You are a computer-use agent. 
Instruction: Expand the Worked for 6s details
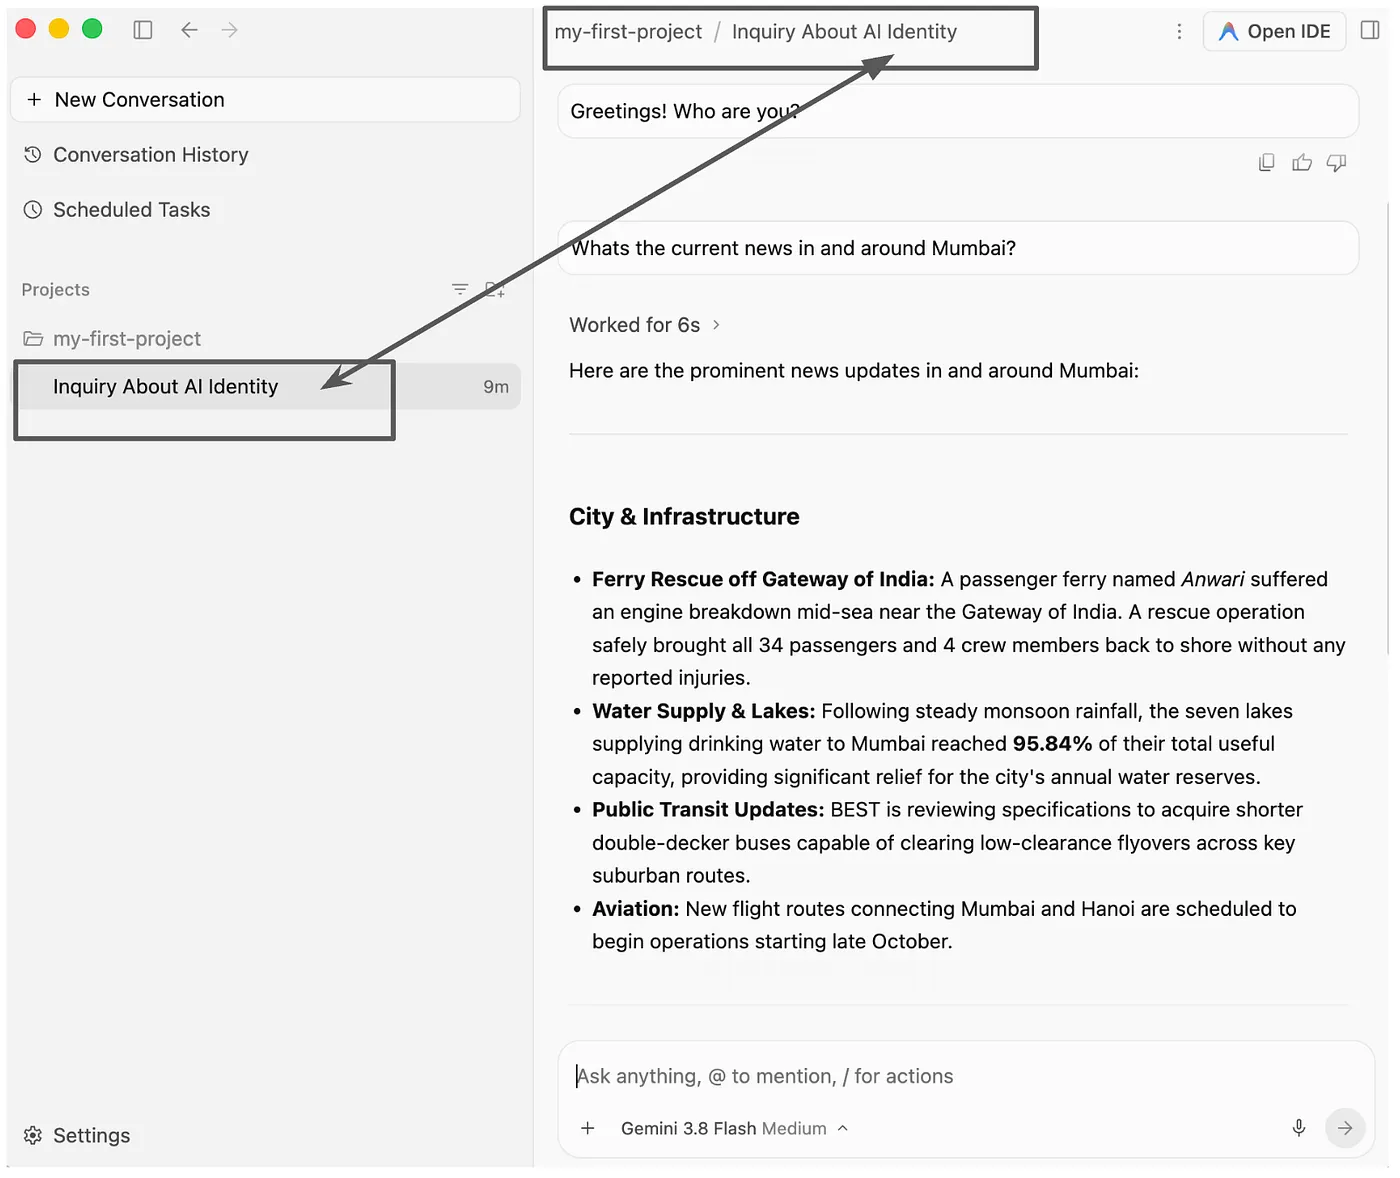(645, 325)
